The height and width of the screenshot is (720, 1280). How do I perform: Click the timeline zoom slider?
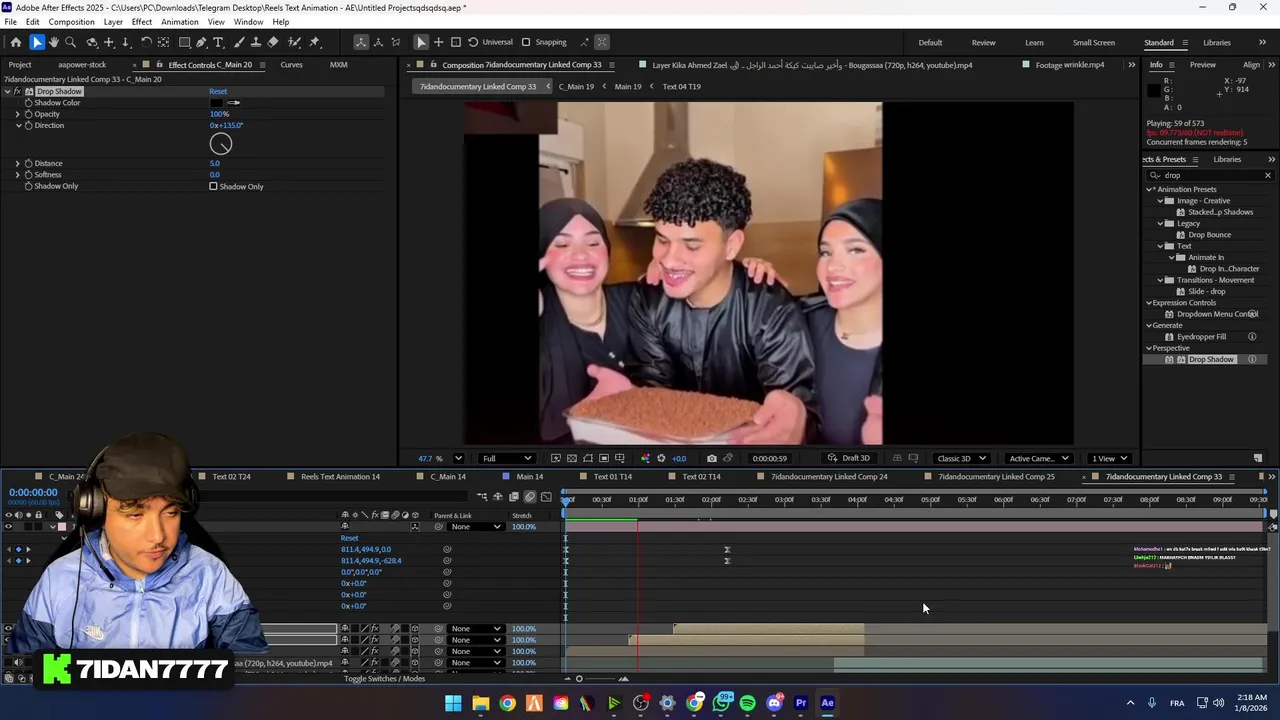[x=579, y=679]
